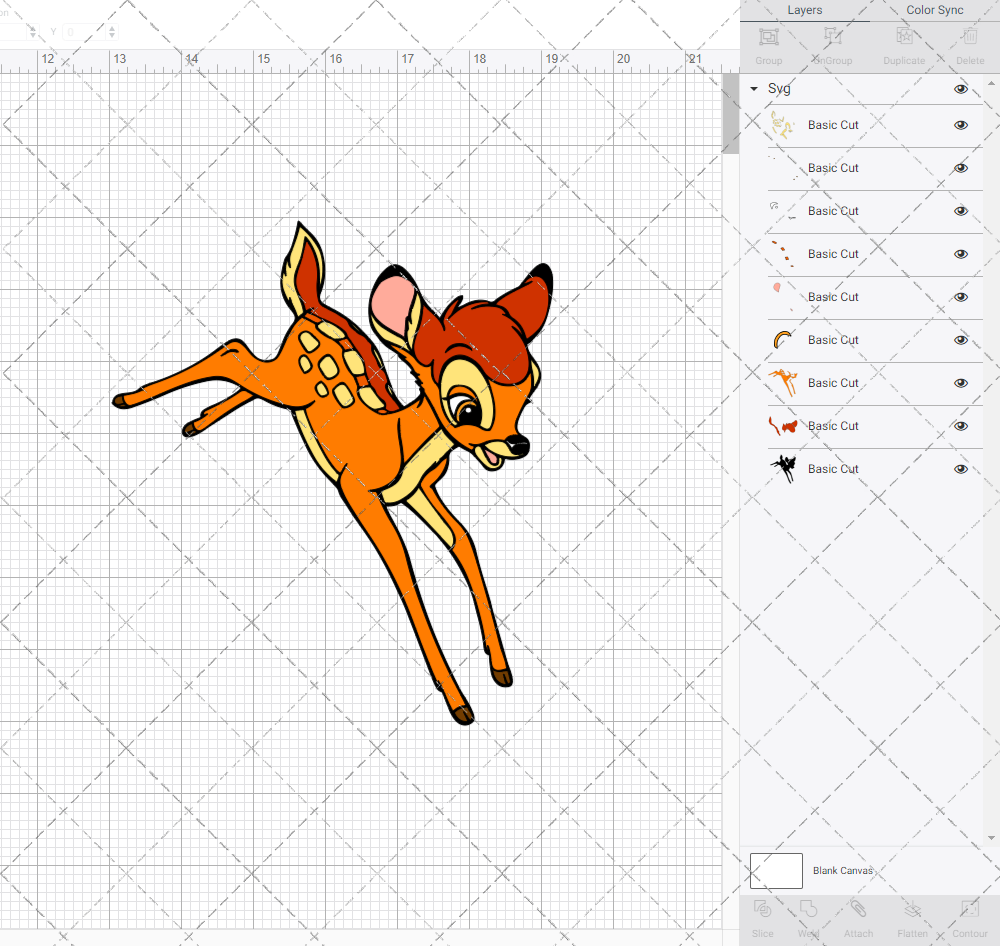Click the canvas vertical scrollbar thumb
The height and width of the screenshot is (946, 1000).
click(x=730, y=114)
